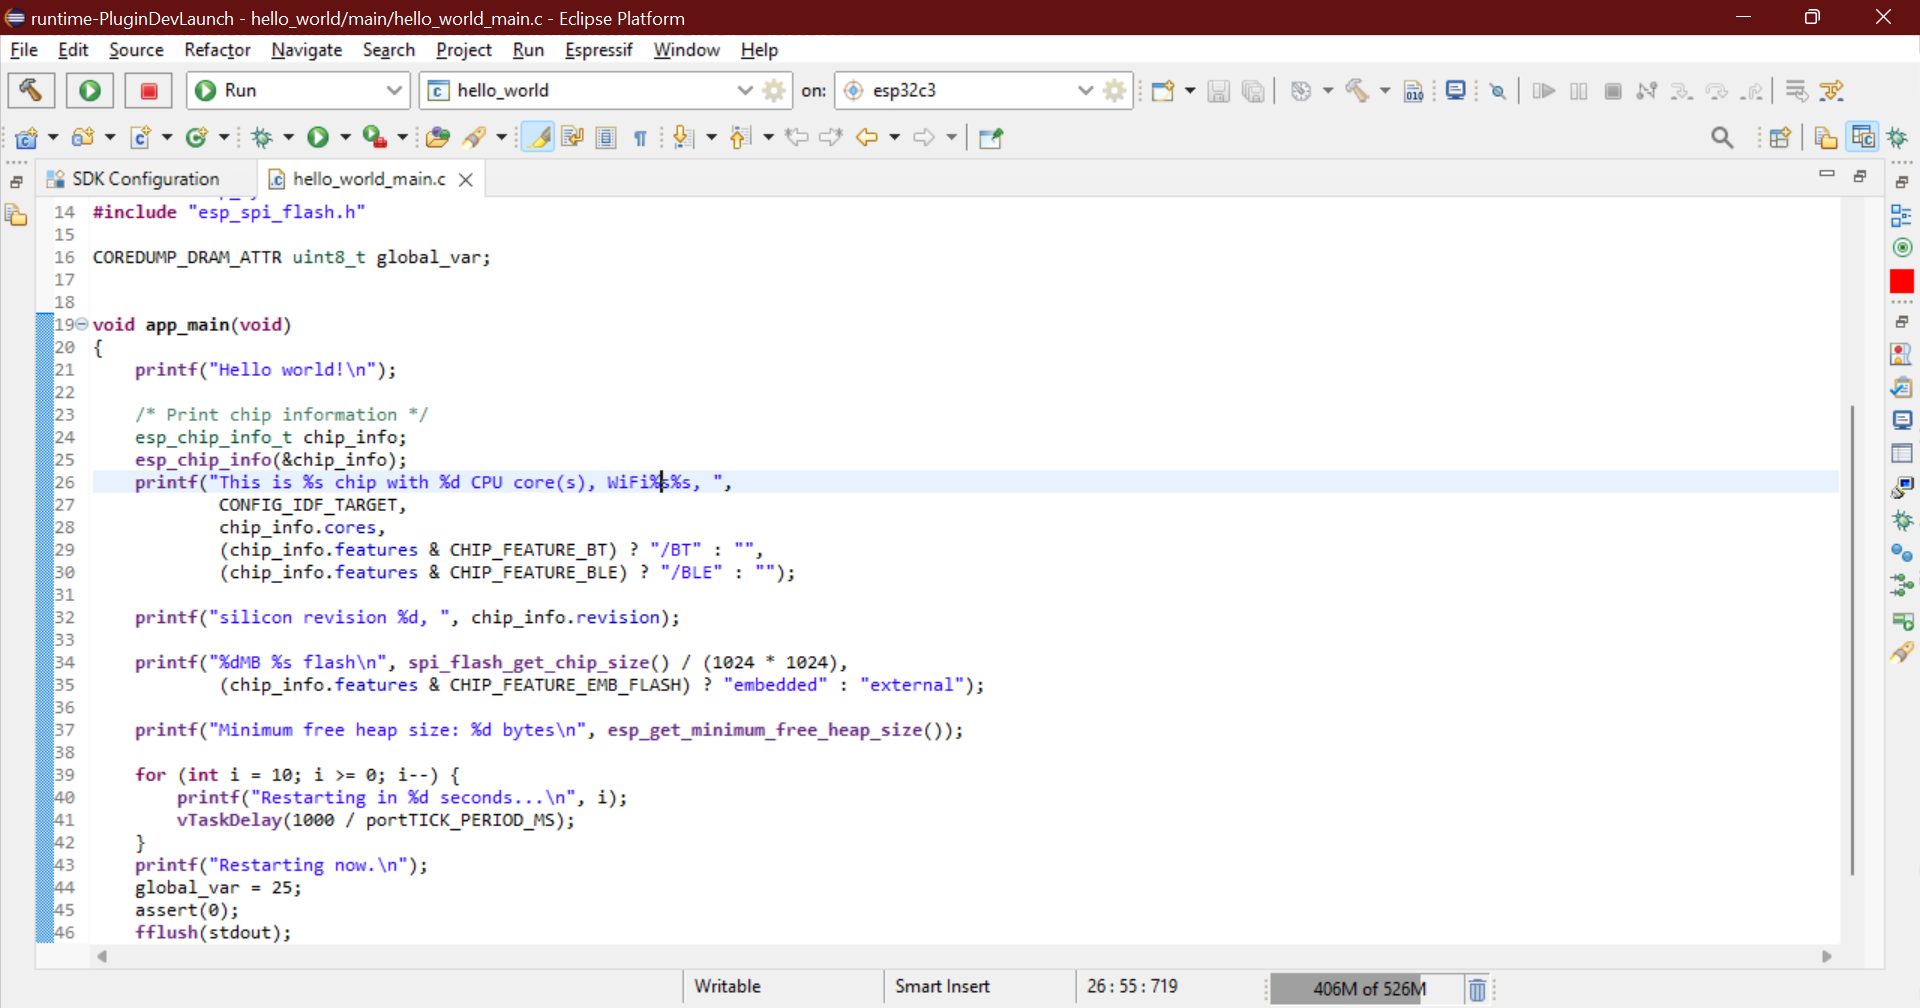Click the Build hammer icon
The height and width of the screenshot is (1008, 1920).
(x=30, y=90)
